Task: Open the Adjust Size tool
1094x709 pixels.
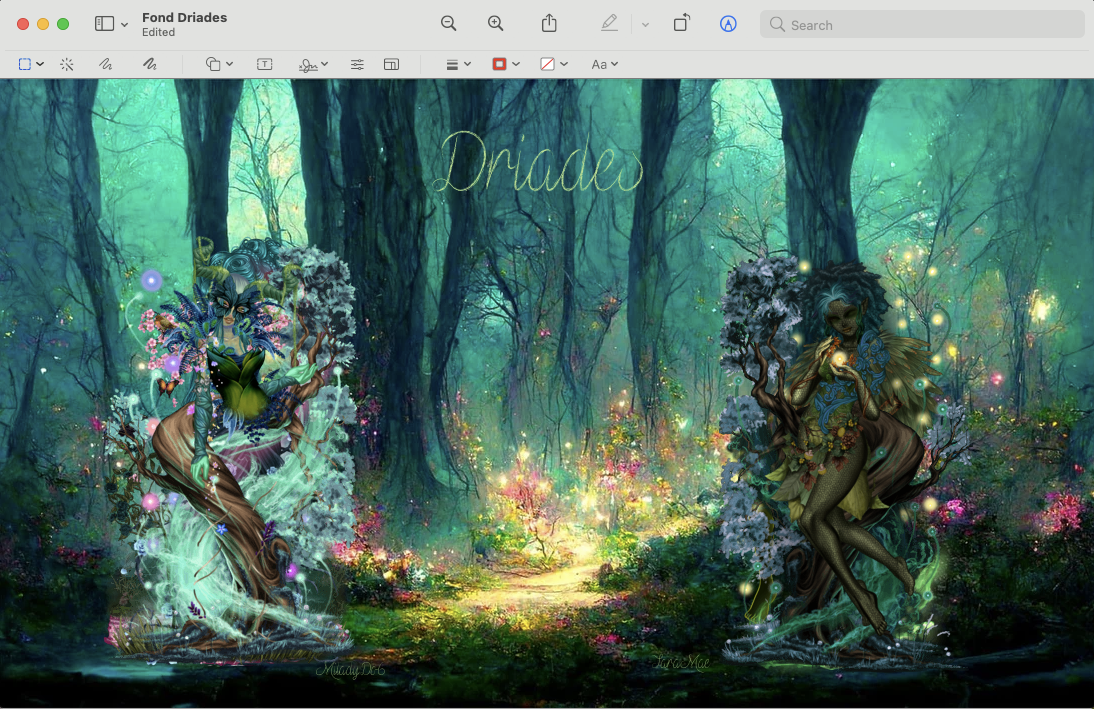Action: pyautogui.click(x=392, y=64)
